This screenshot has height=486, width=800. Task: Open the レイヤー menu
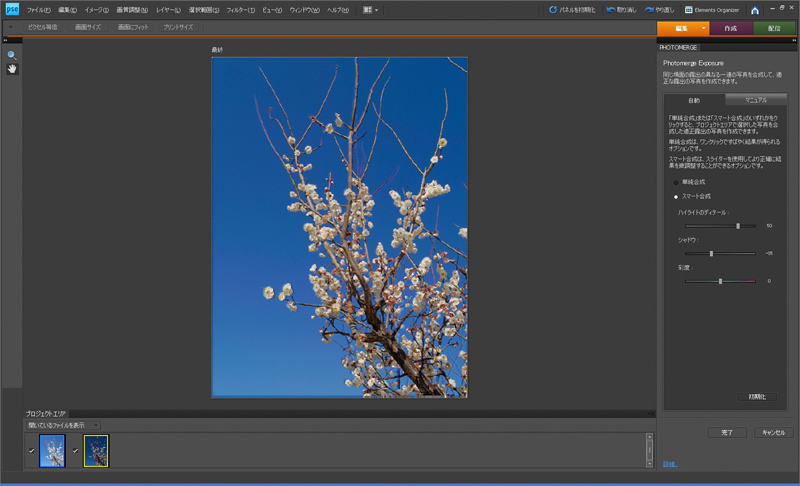(x=168, y=10)
